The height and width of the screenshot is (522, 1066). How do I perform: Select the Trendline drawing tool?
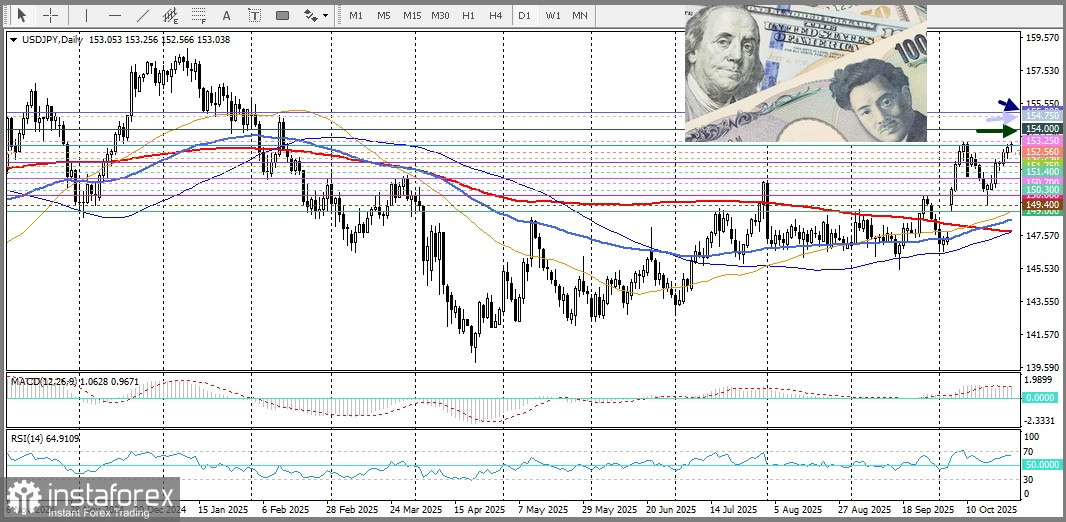click(x=143, y=15)
